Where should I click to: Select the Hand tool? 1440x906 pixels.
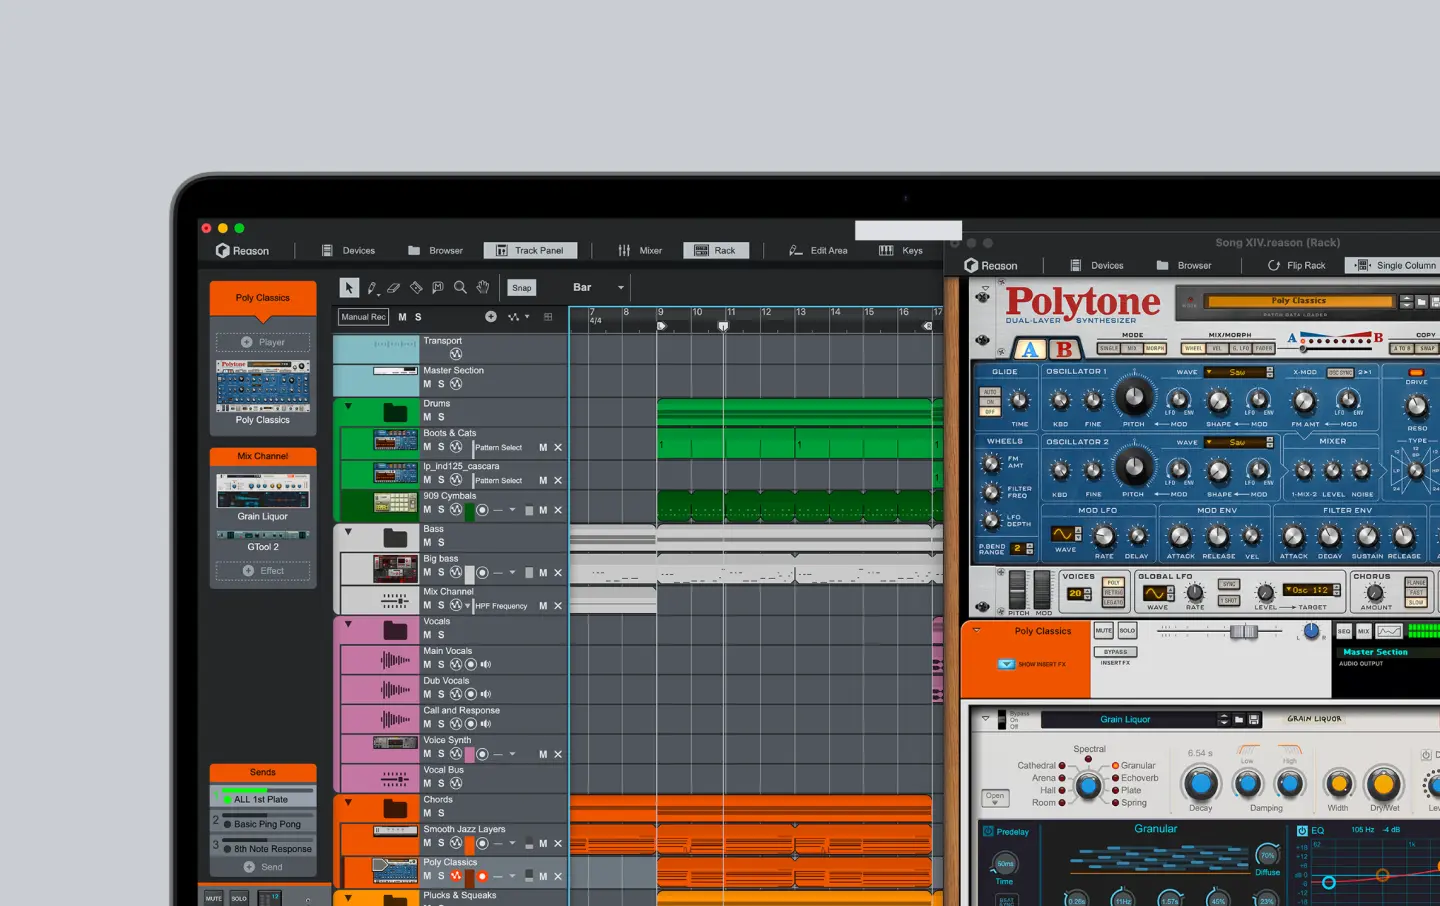tap(483, 288)
